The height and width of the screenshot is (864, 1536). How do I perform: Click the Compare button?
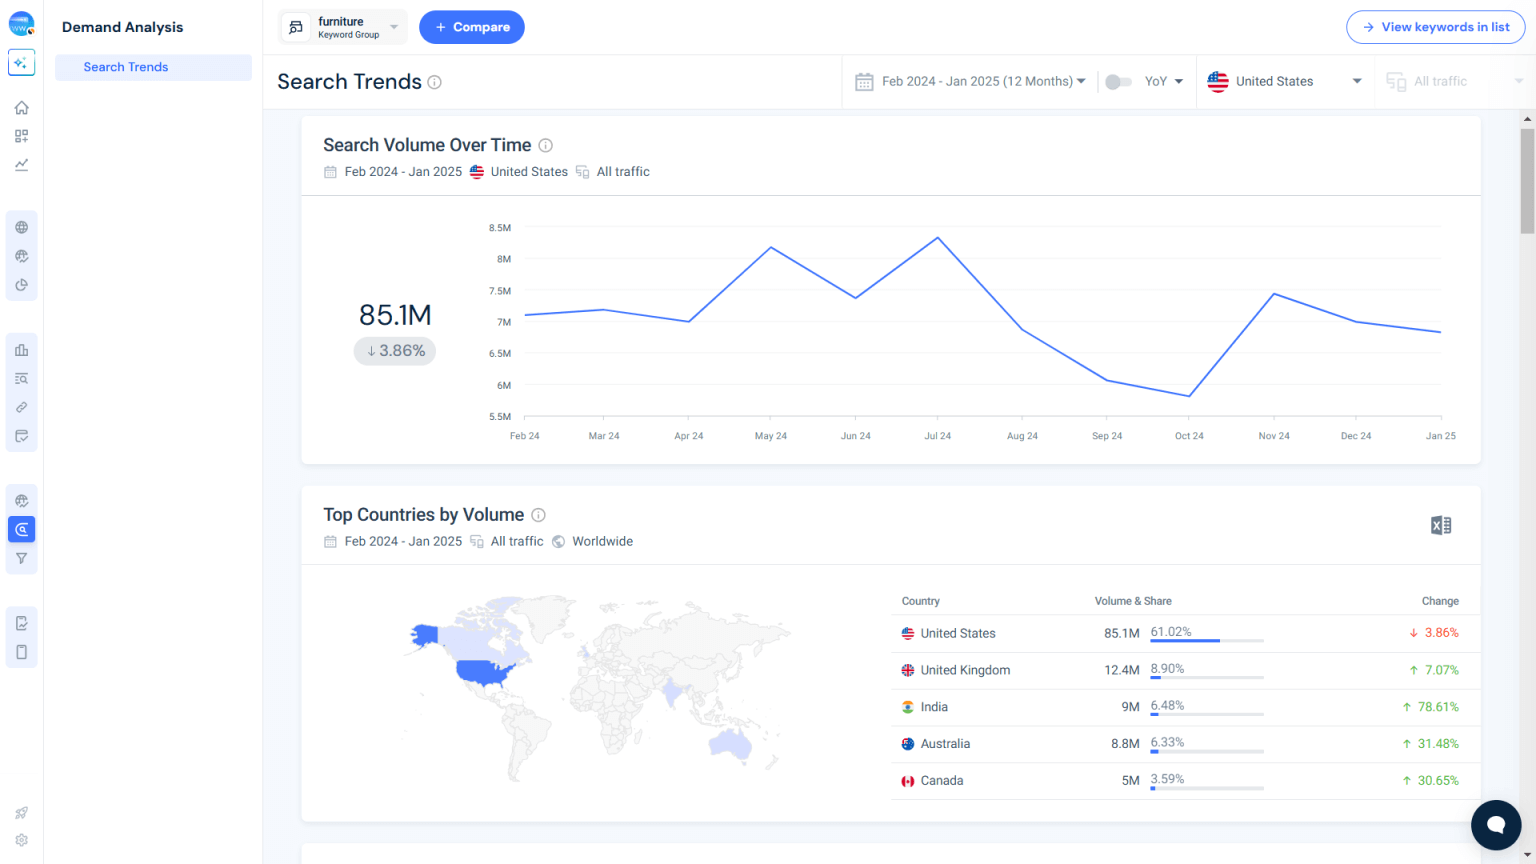point(471,27)
